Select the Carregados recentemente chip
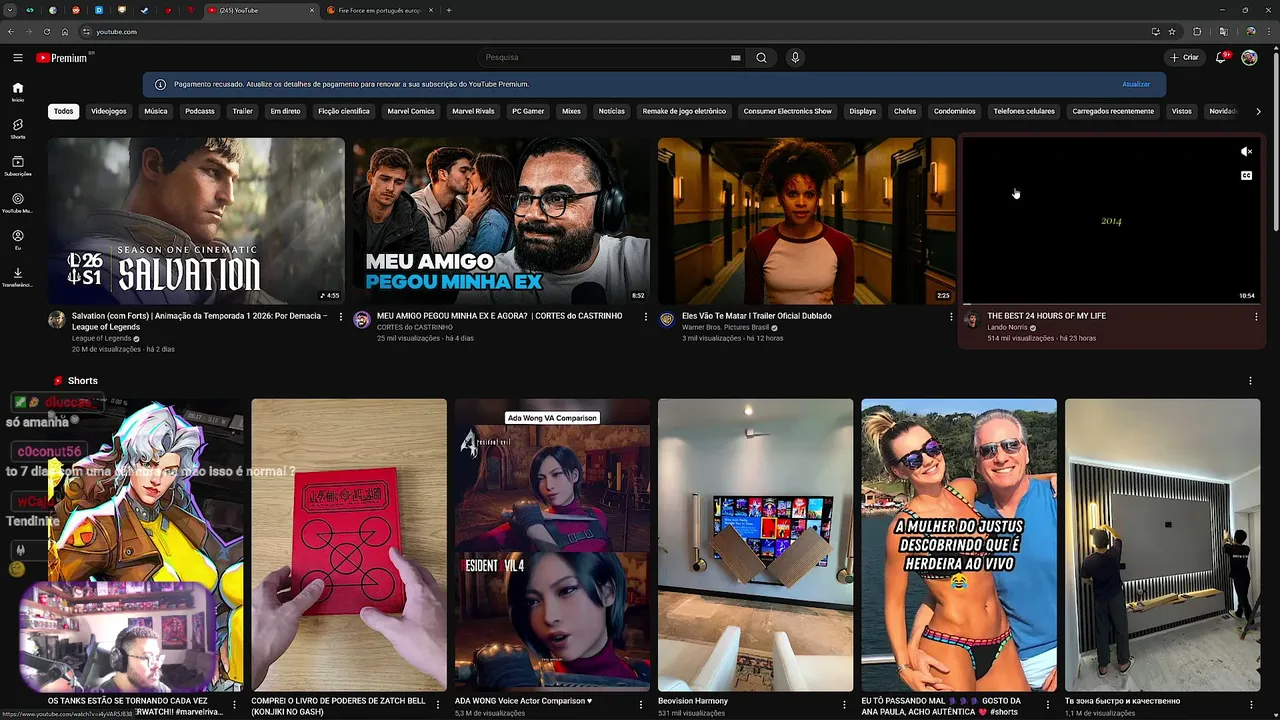The height and width of the screenshot is (720, 1280). [1113, 111]
